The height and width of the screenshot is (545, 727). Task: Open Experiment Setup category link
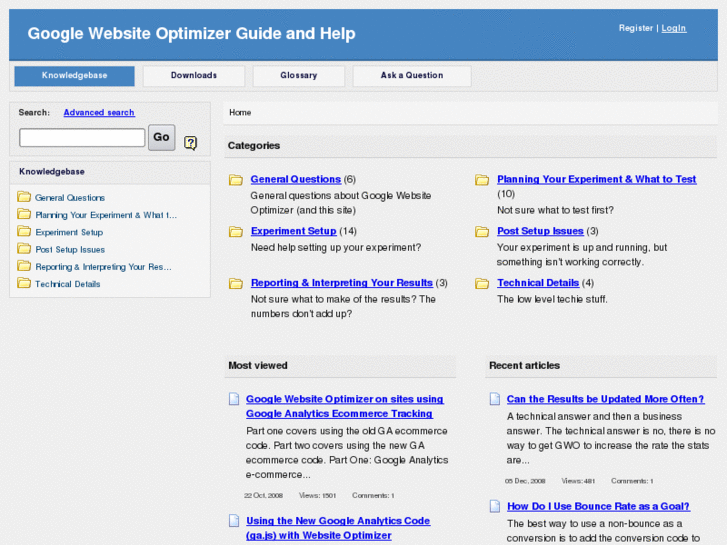[x=293, y=231]
